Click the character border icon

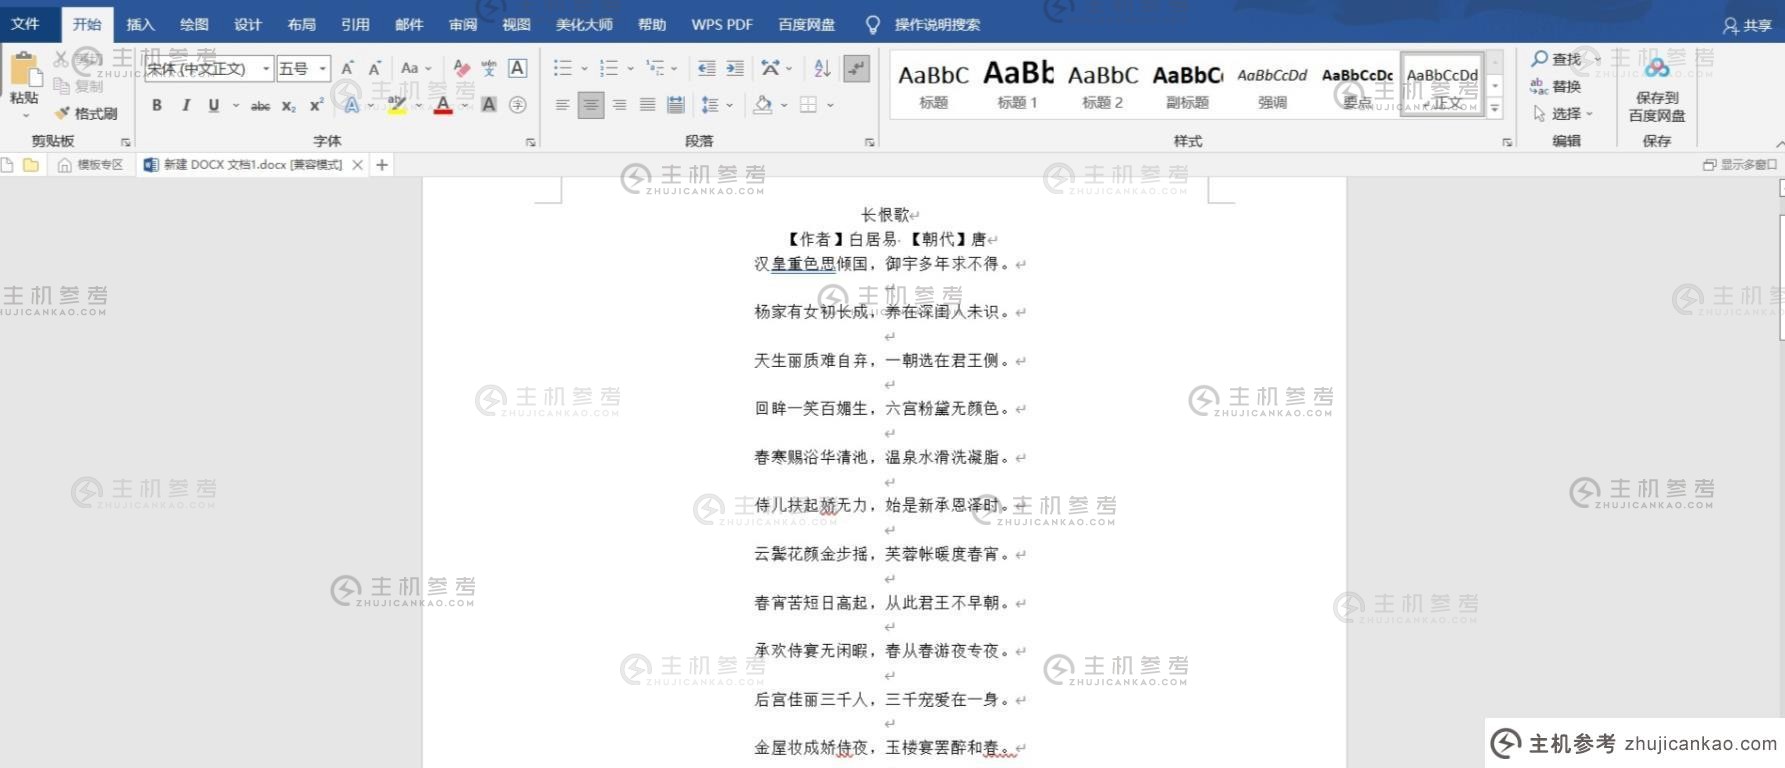(517, 68)
